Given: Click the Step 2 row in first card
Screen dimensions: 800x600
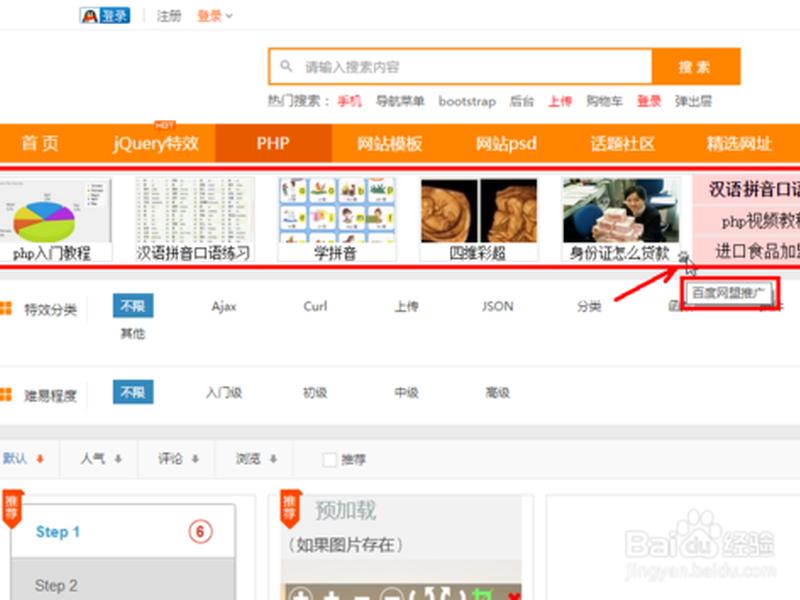Looking at the screenshot, I should click(122, 580).
